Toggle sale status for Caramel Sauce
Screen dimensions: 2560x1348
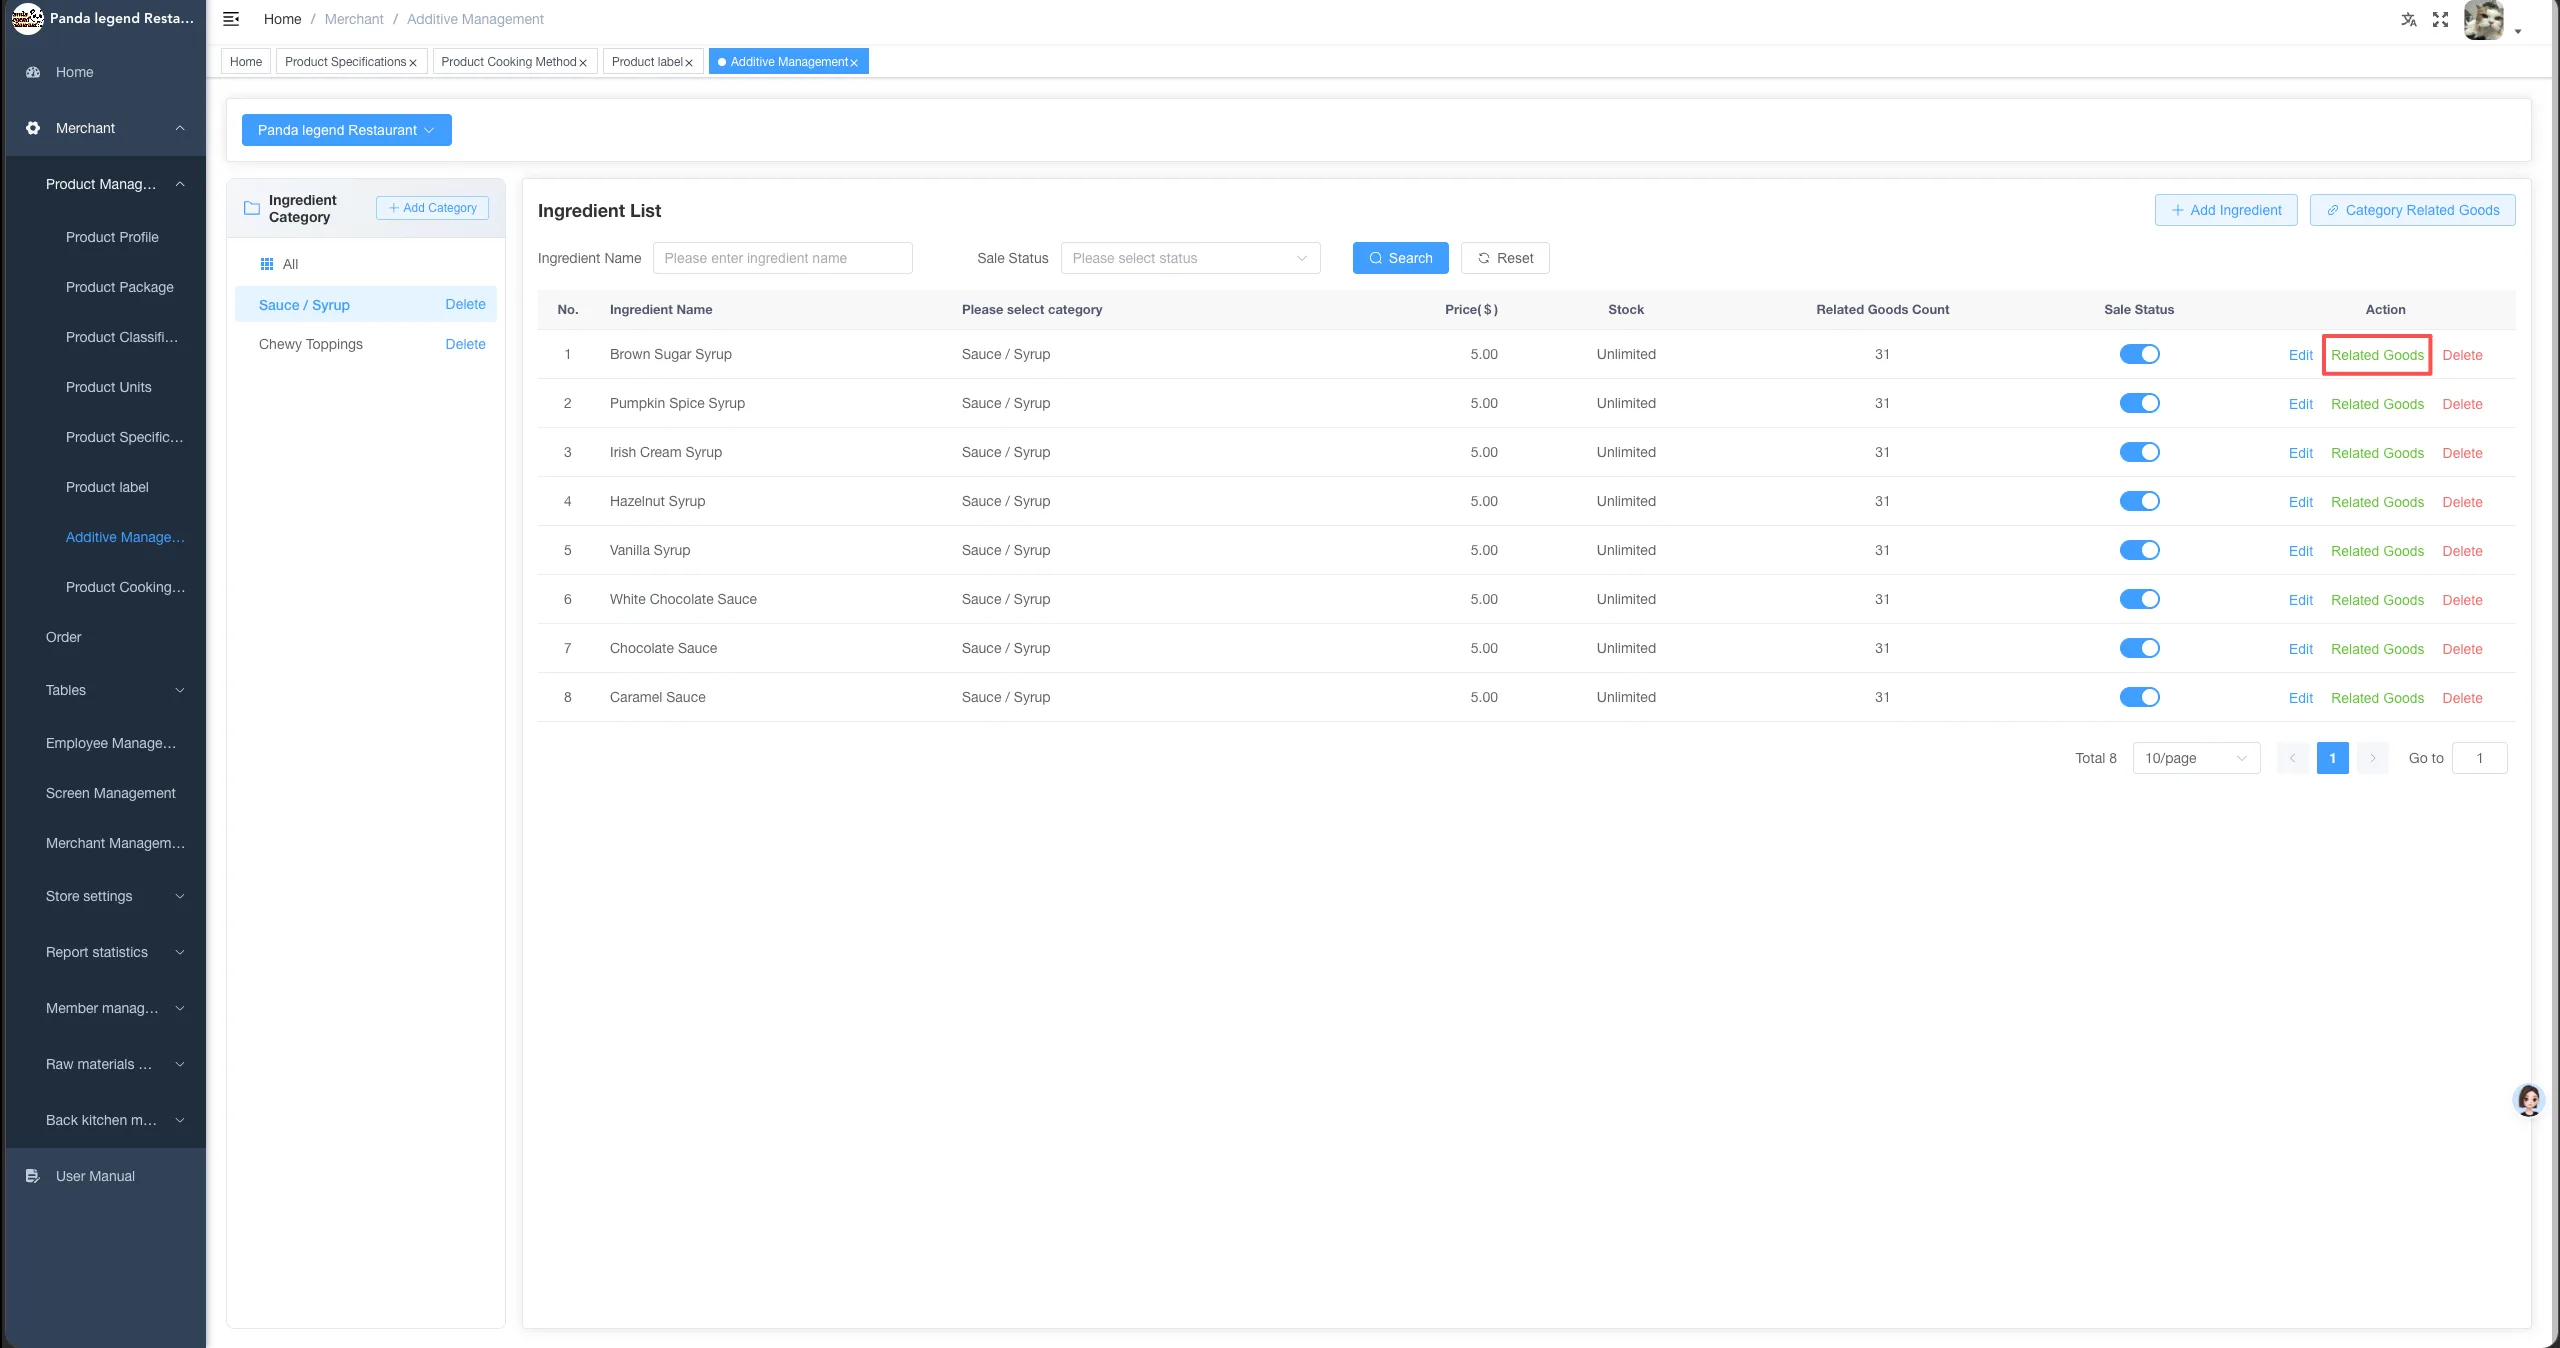pyautogui.click(x=2139, y=697)
